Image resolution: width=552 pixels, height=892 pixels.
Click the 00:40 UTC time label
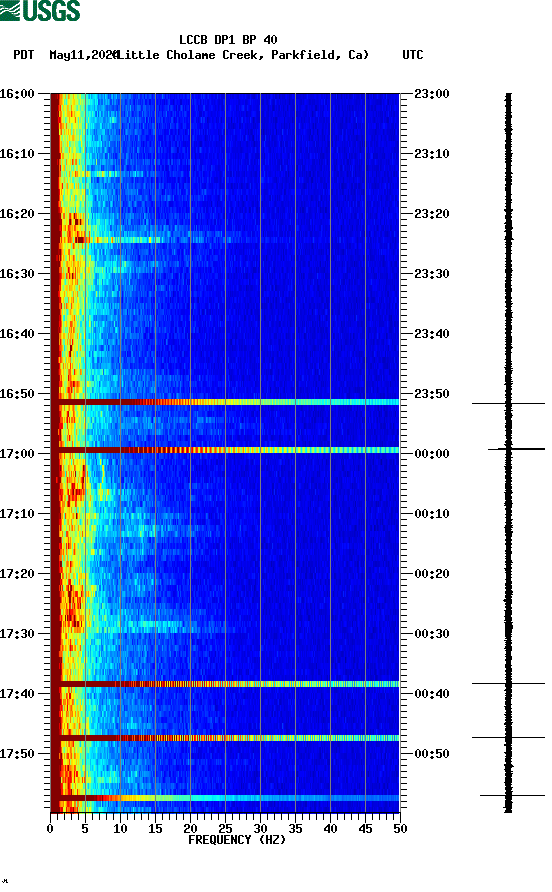432,694
